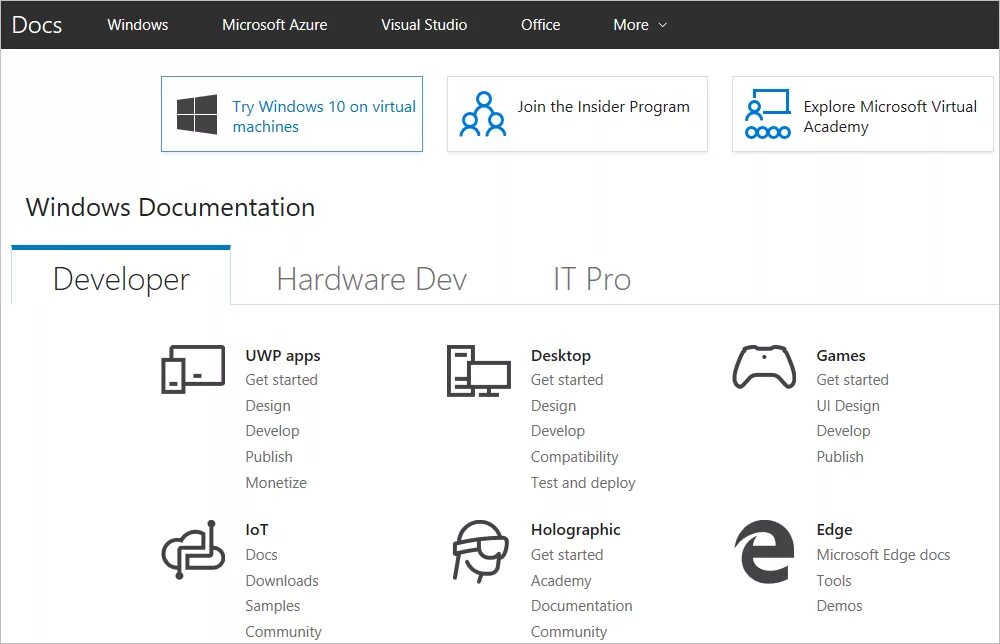Open Visual Studio in the navigation bar

(x=424, y=25)
